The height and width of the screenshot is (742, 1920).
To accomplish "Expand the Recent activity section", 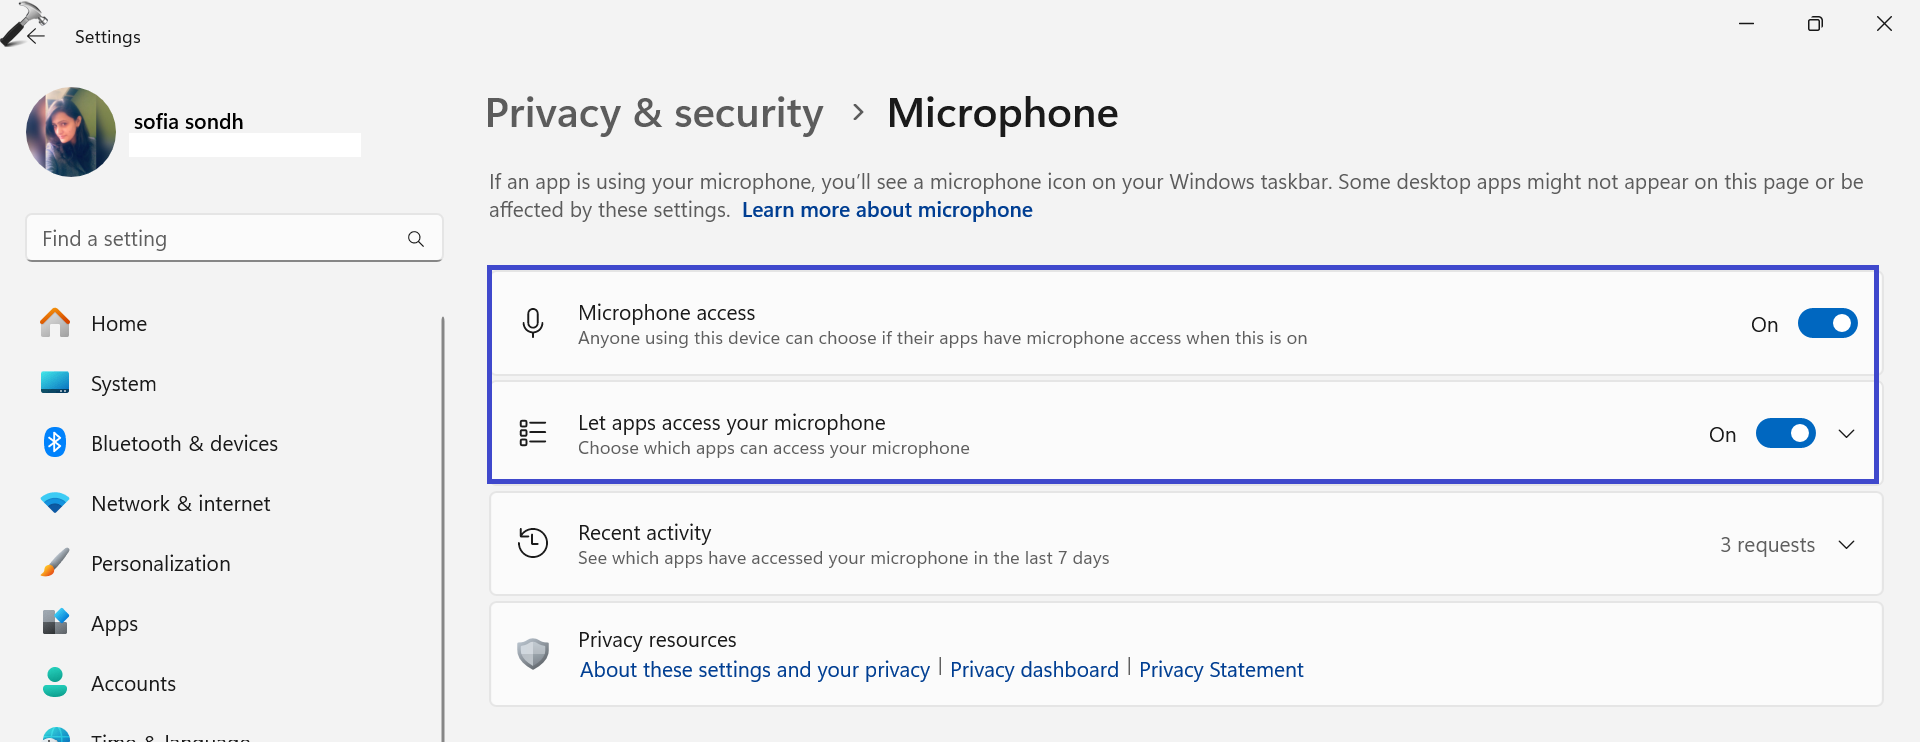I will tap(1846, 545).
